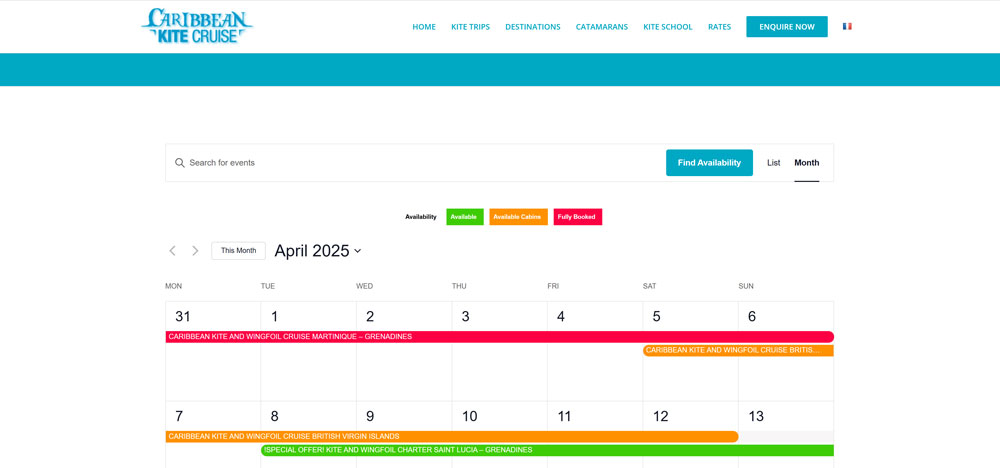This screenshot has height=468, width=1000.
Task: Go to previous month arrow
Action: [x=172, y=251]
